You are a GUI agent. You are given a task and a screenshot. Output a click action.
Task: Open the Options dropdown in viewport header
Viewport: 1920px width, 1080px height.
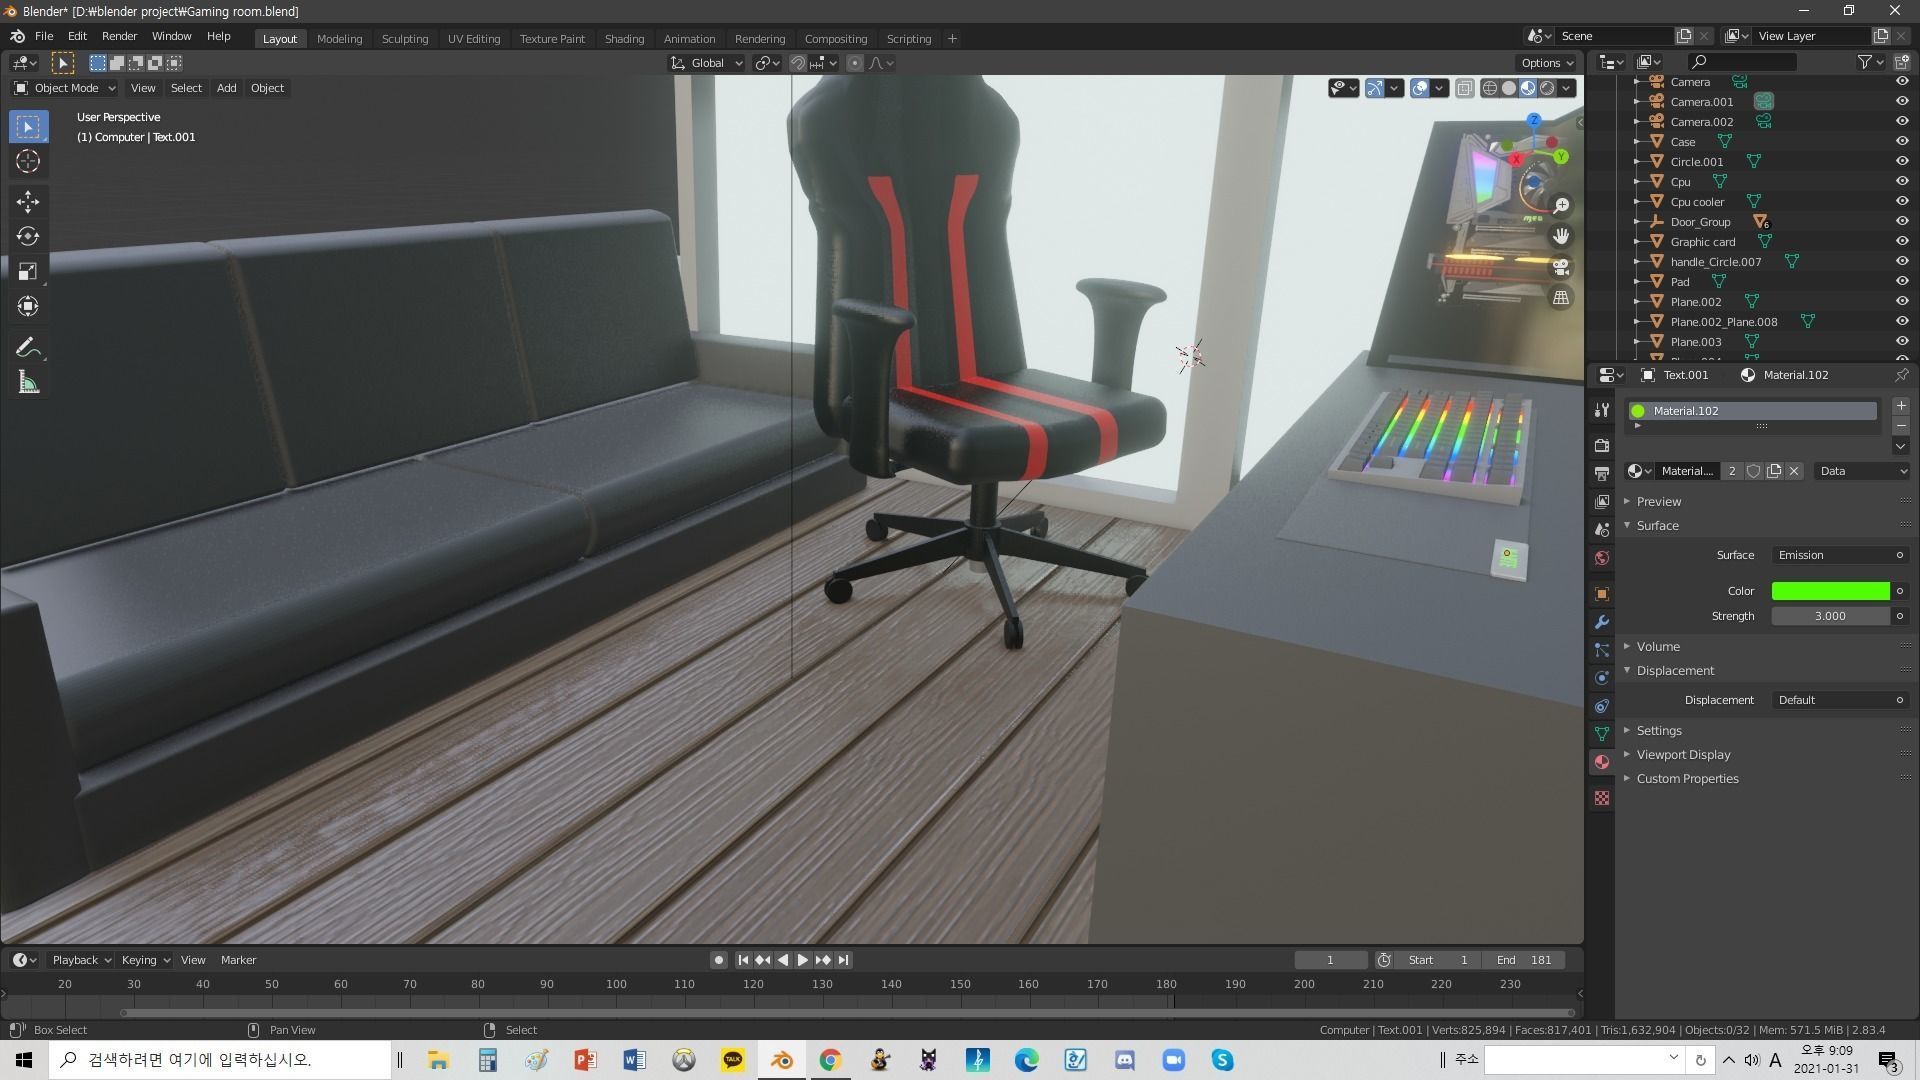(x=1547, y=63)
